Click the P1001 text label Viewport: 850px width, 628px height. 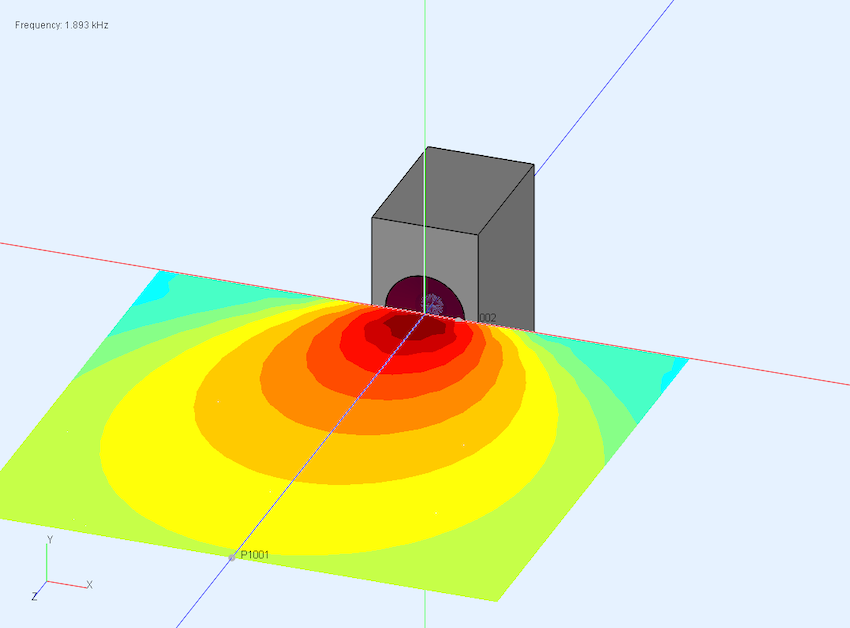pos(255,555)
